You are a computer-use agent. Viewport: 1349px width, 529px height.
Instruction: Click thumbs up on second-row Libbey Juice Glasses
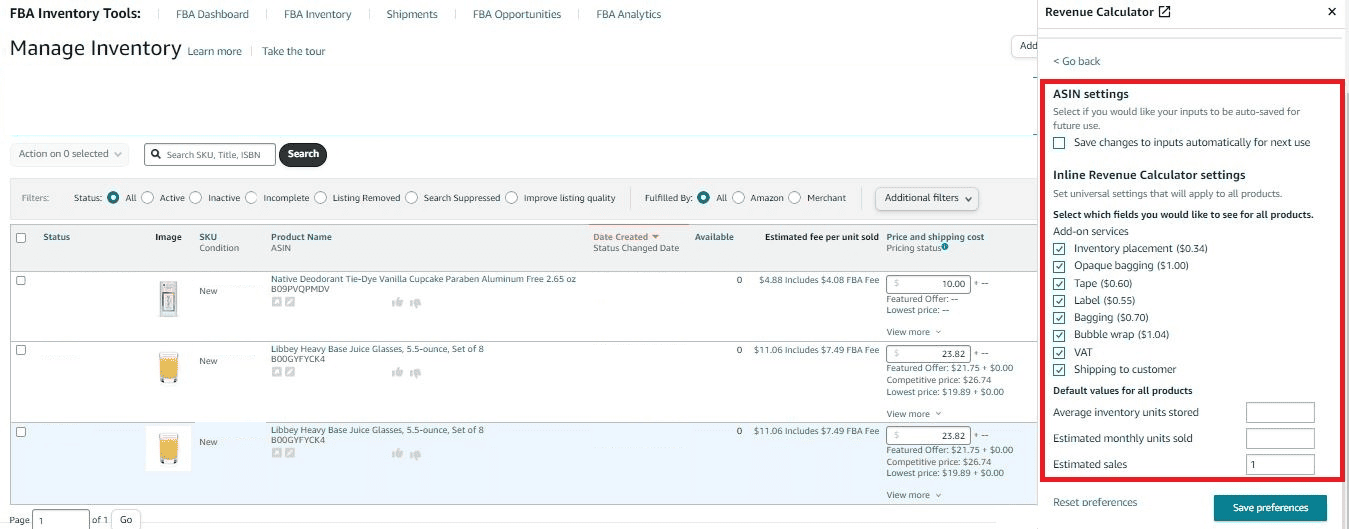[397, 372]
